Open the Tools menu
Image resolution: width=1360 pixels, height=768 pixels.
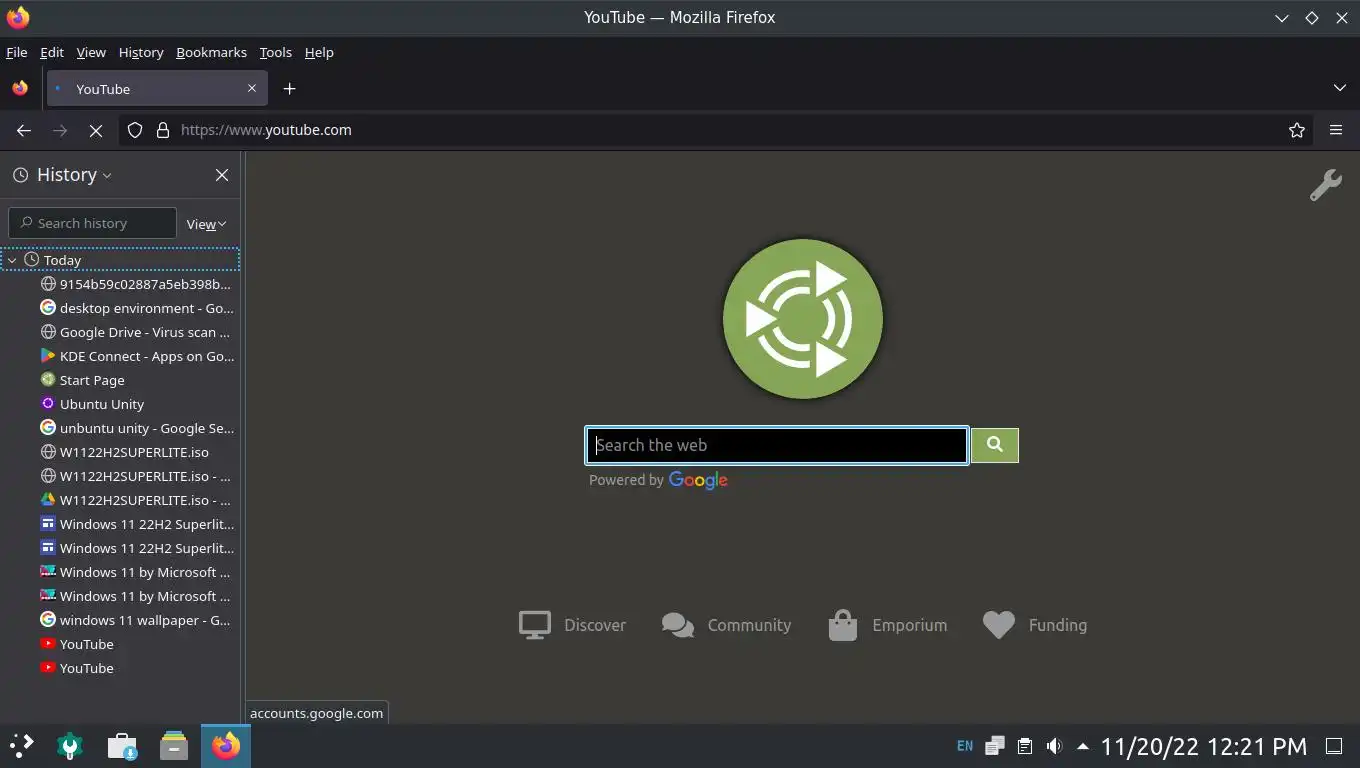275,52
